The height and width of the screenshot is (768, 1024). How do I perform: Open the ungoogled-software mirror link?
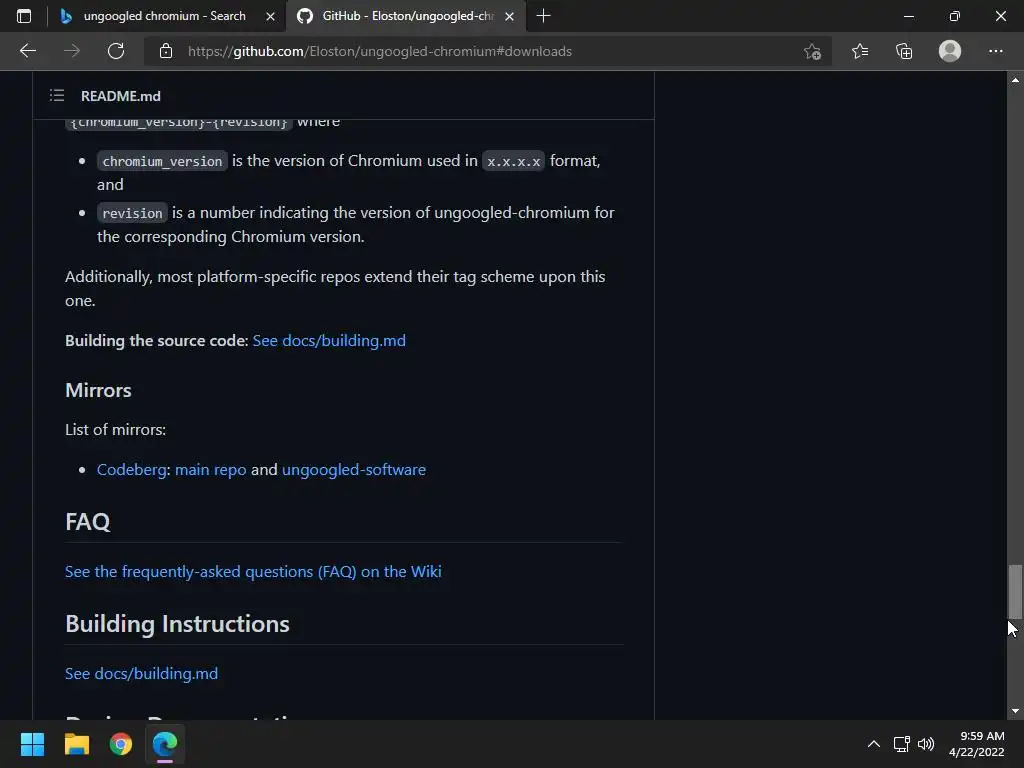click(354, 470)
